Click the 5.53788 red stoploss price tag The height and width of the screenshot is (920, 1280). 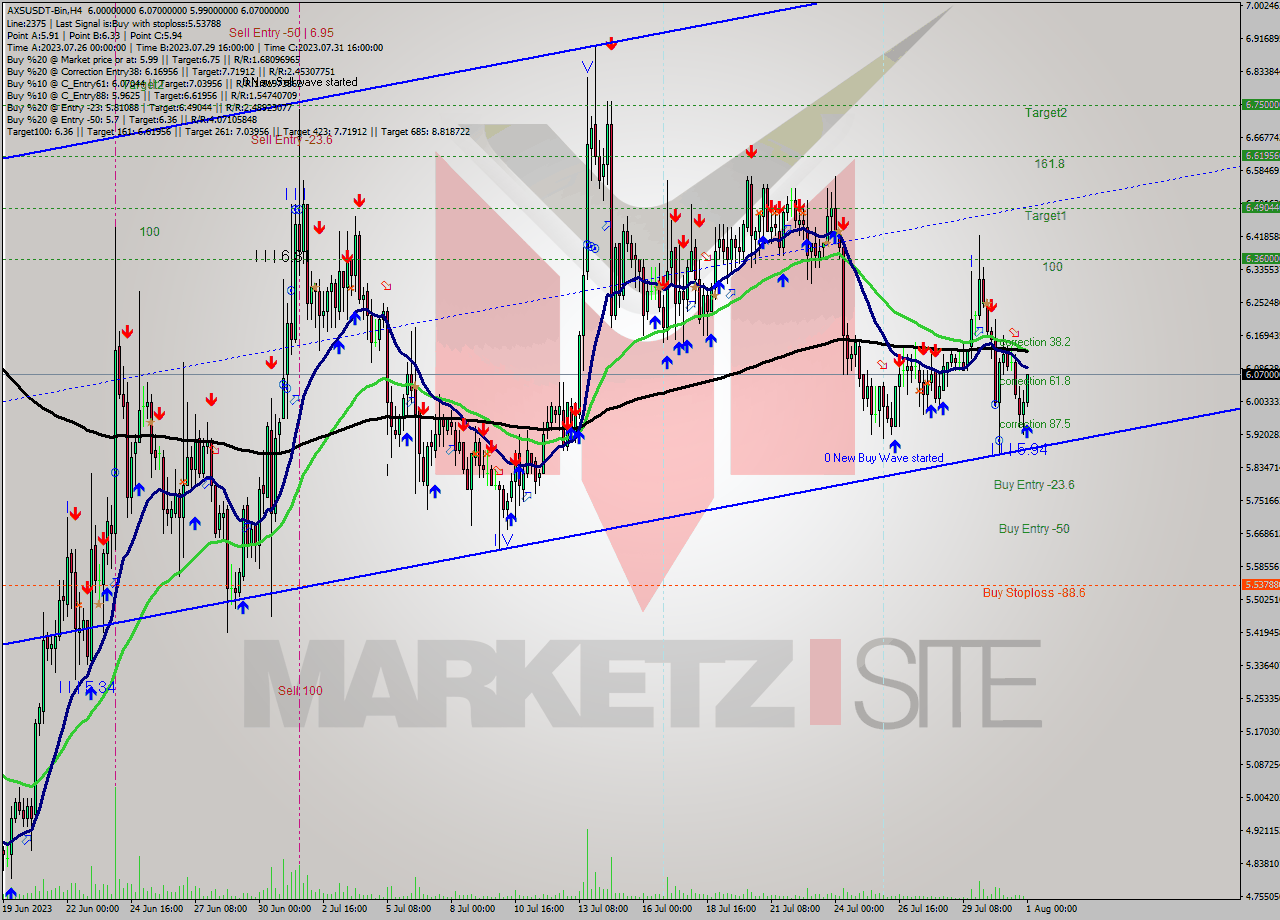click(1260, 584)
